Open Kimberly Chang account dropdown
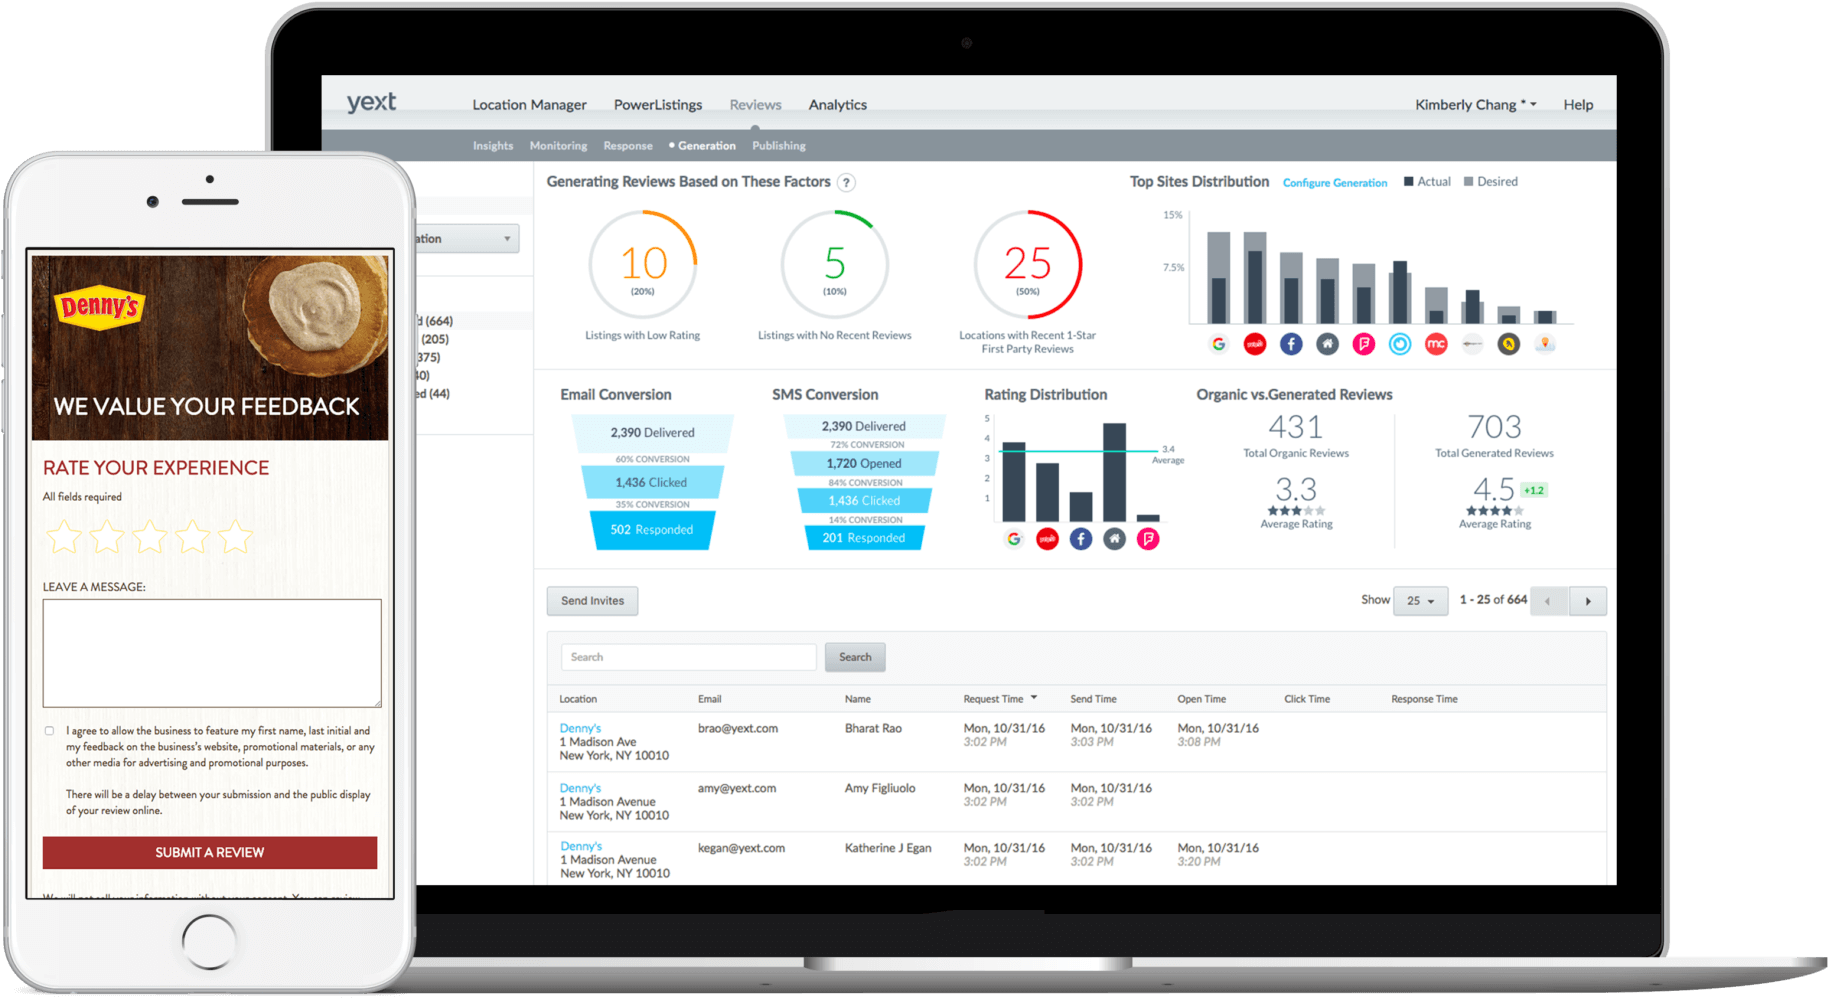 [1475, 105]
